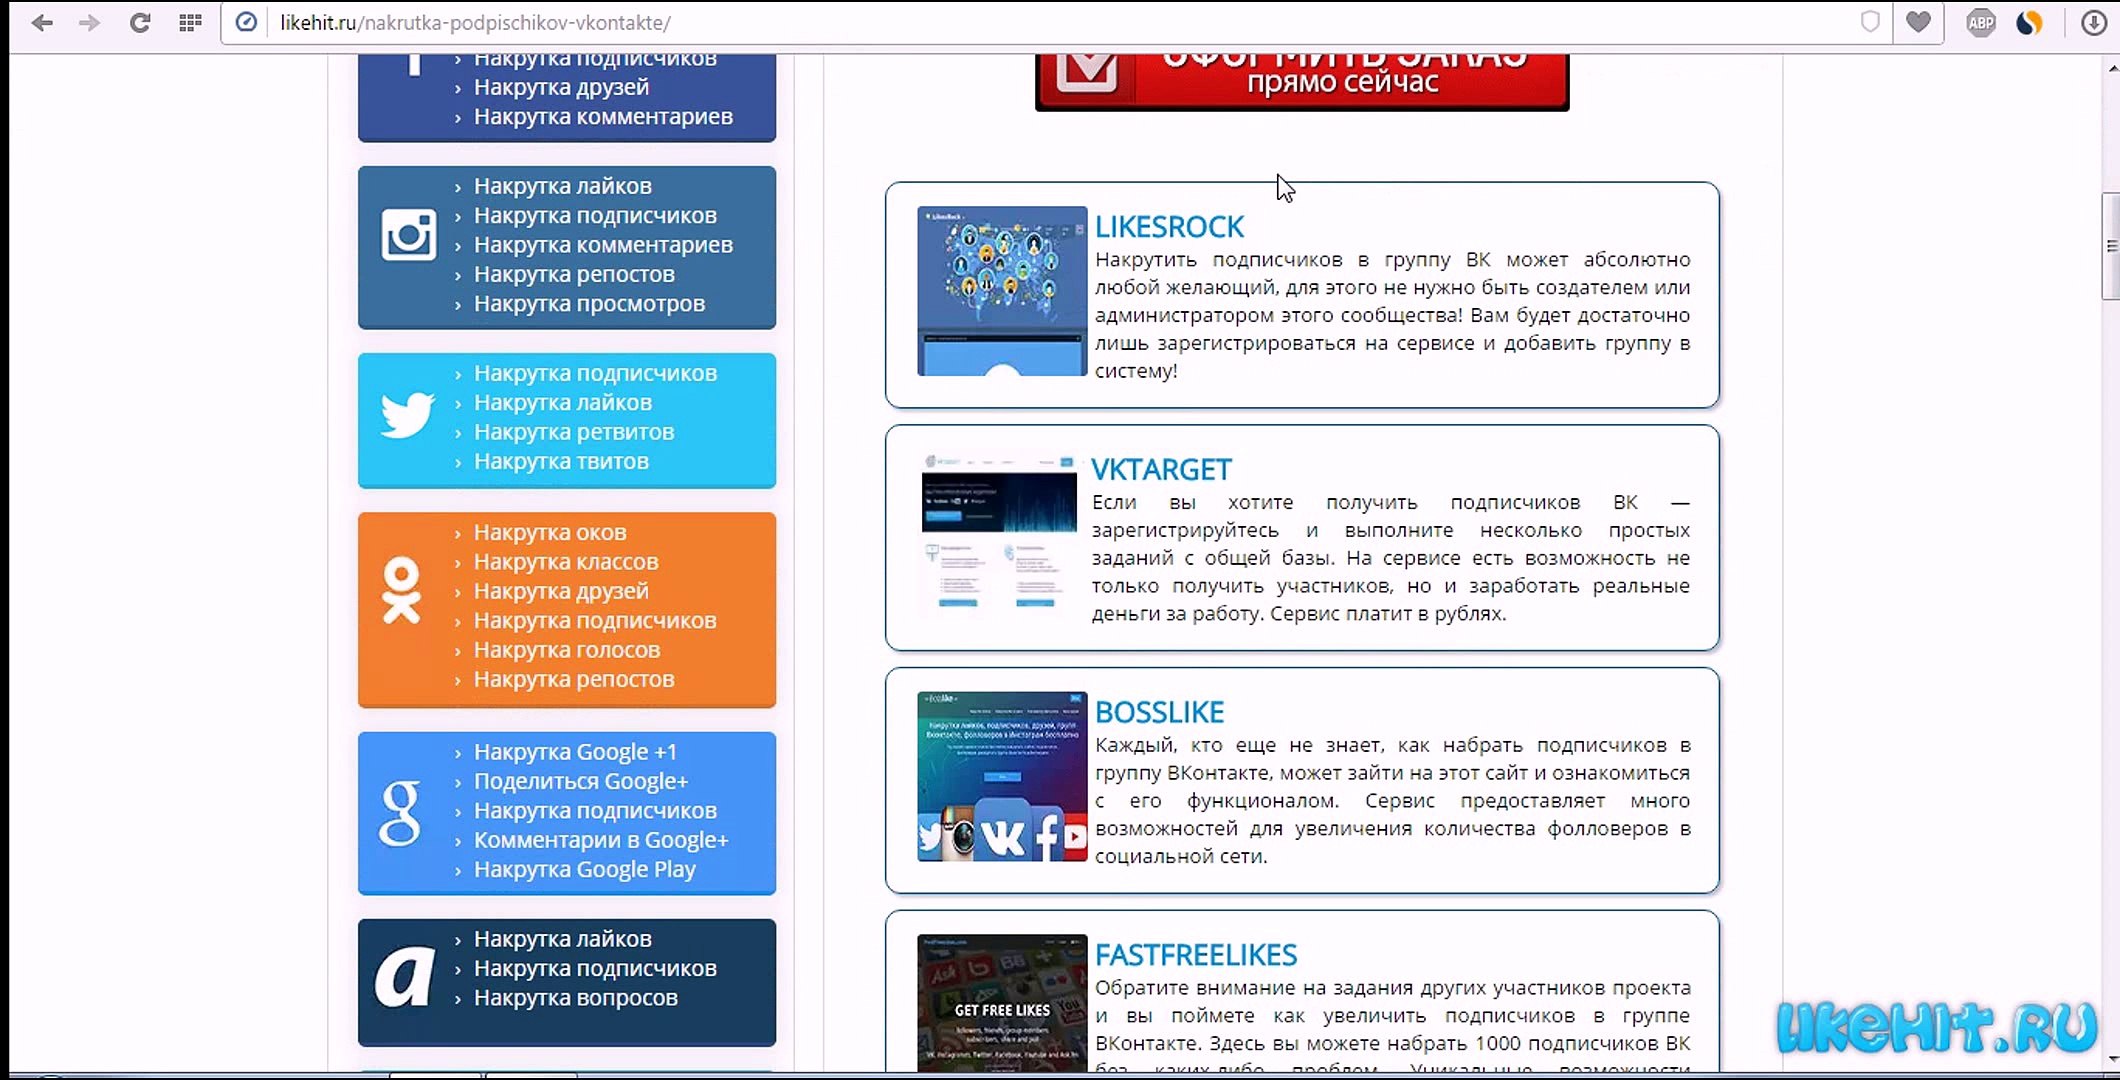This screenshot has height=1080, width=2120.
Task: Open Twitter 'Накрутка подписчиков' link
Action: pos(595,373)
